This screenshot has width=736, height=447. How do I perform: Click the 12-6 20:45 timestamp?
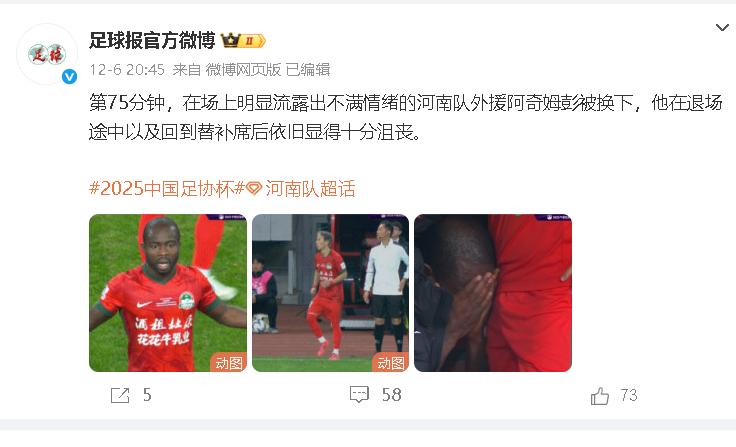point(127,70)
